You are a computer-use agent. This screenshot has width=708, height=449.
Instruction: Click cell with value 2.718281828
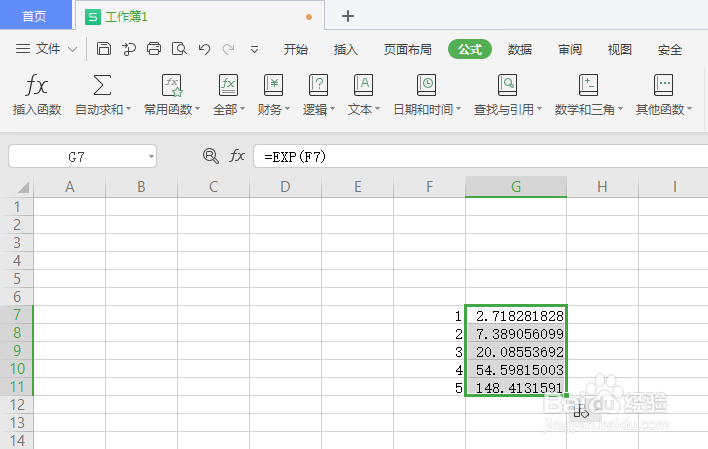(x=516, y=315)
